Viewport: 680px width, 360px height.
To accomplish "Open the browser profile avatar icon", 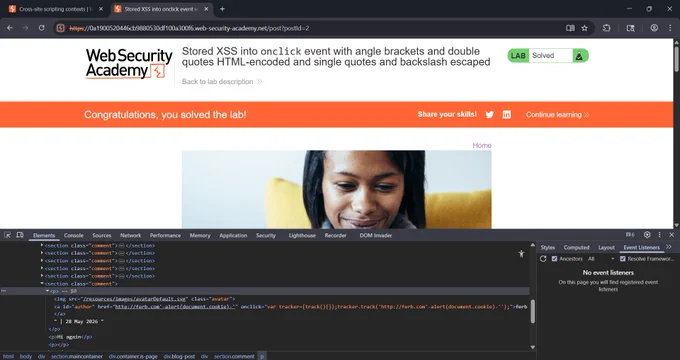I will (x=654, y=28).
